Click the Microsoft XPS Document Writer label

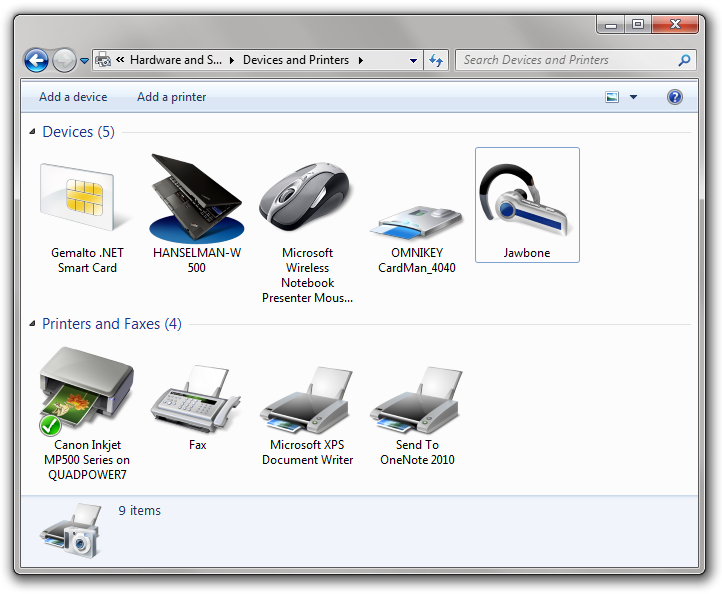[307, 452]
